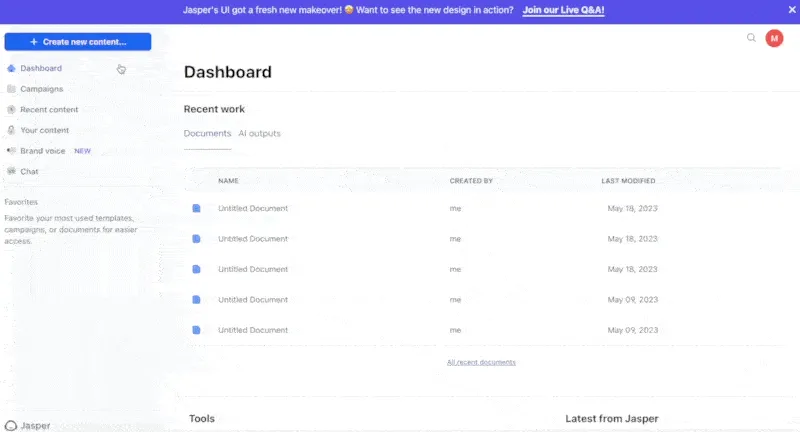Screen dimensions: 800x432
Task: Click the Dashboard home icon in sidebar
Action: click(x=11, y=68)
